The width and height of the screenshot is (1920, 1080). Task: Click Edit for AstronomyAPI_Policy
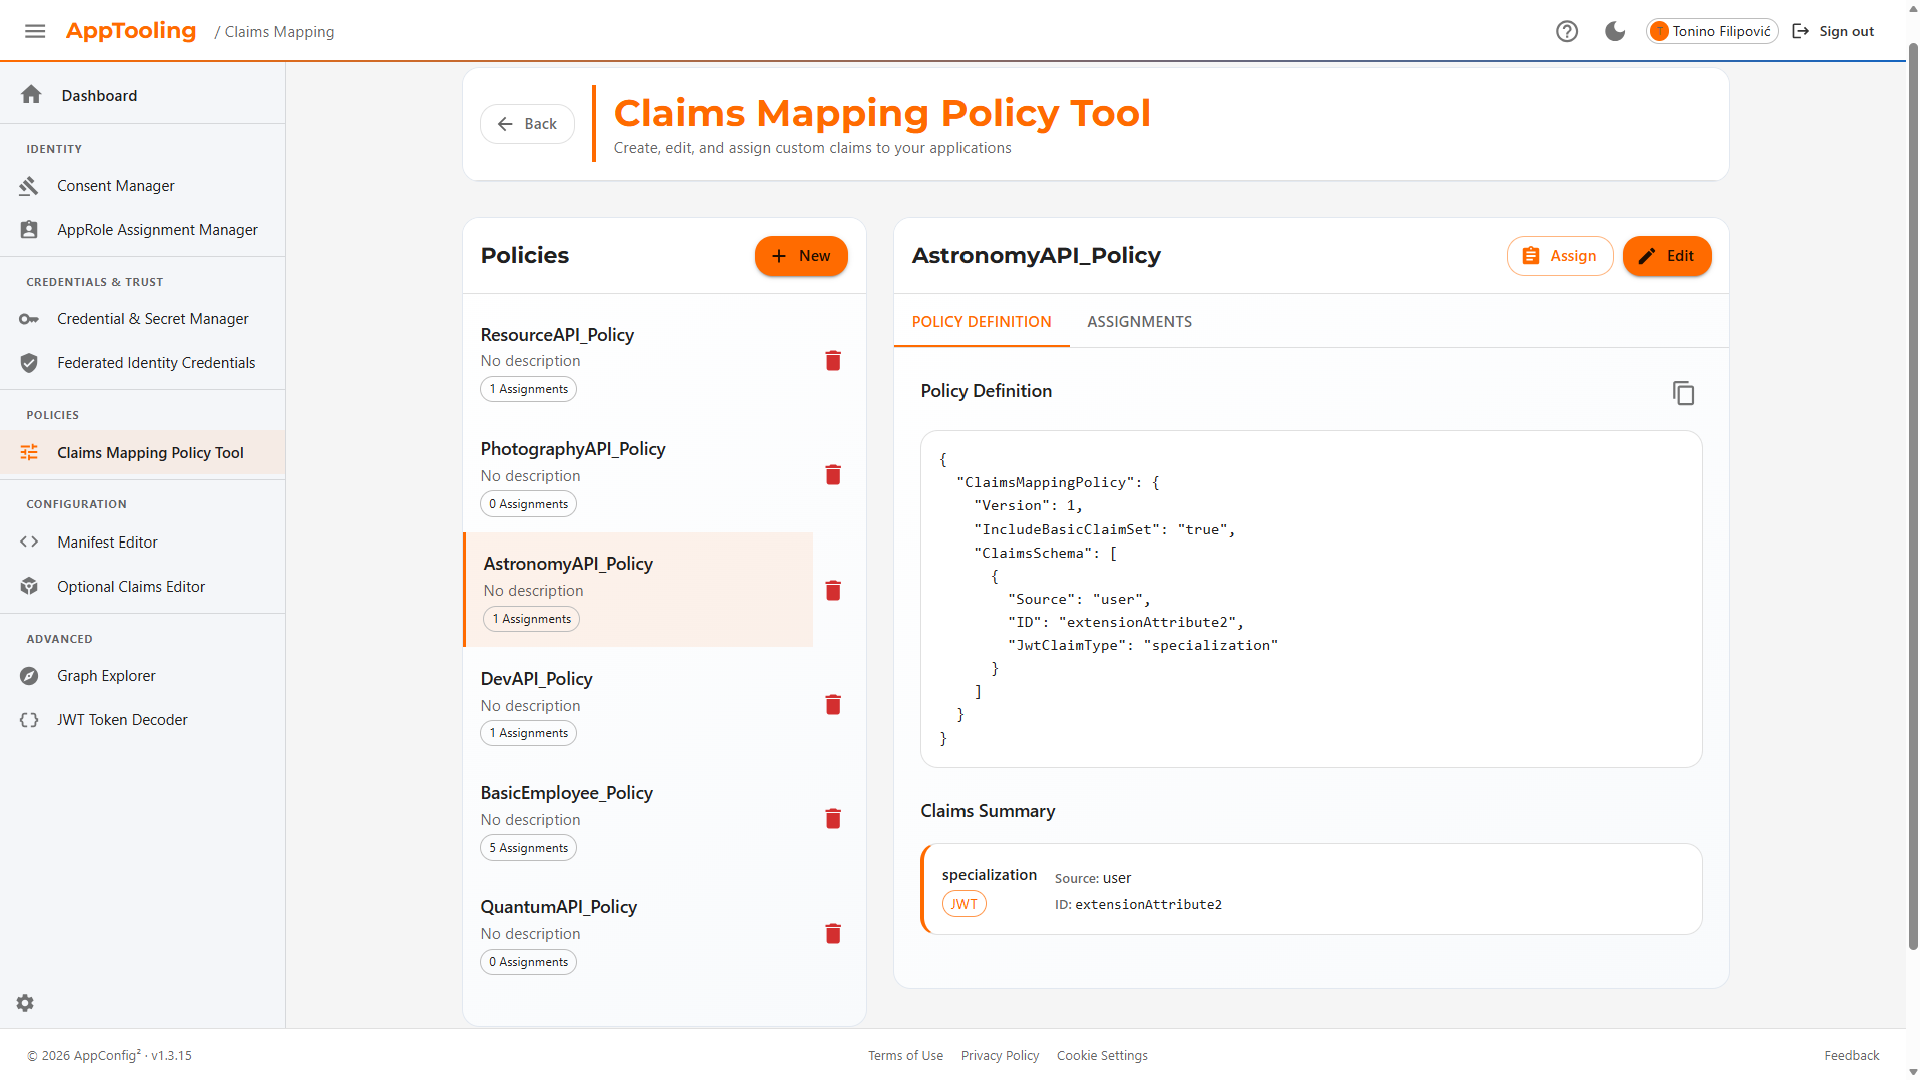1666,256
